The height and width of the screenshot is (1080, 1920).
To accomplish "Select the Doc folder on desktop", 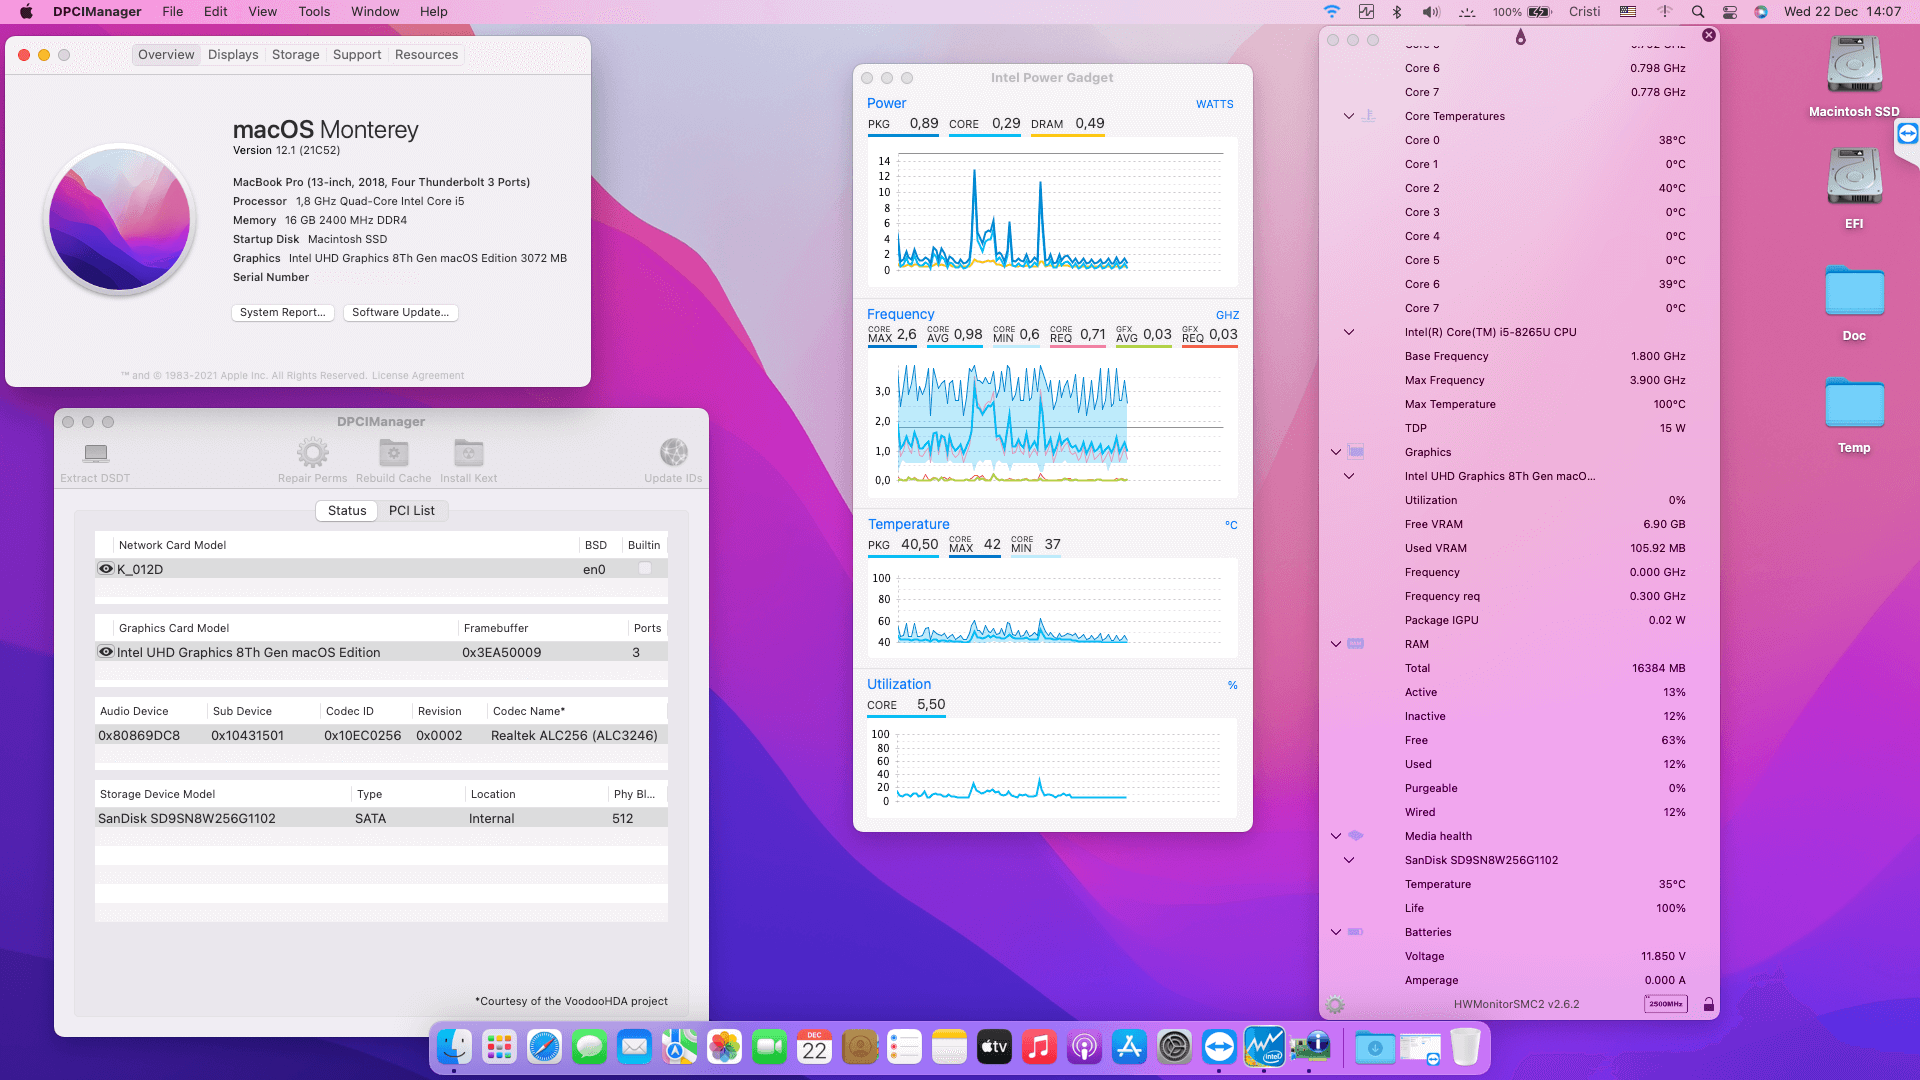I will [x=1854, y=292].
